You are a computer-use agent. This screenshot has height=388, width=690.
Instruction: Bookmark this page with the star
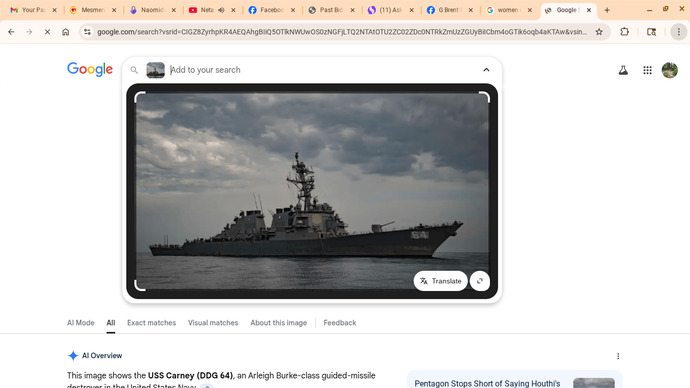click(599, 32)
